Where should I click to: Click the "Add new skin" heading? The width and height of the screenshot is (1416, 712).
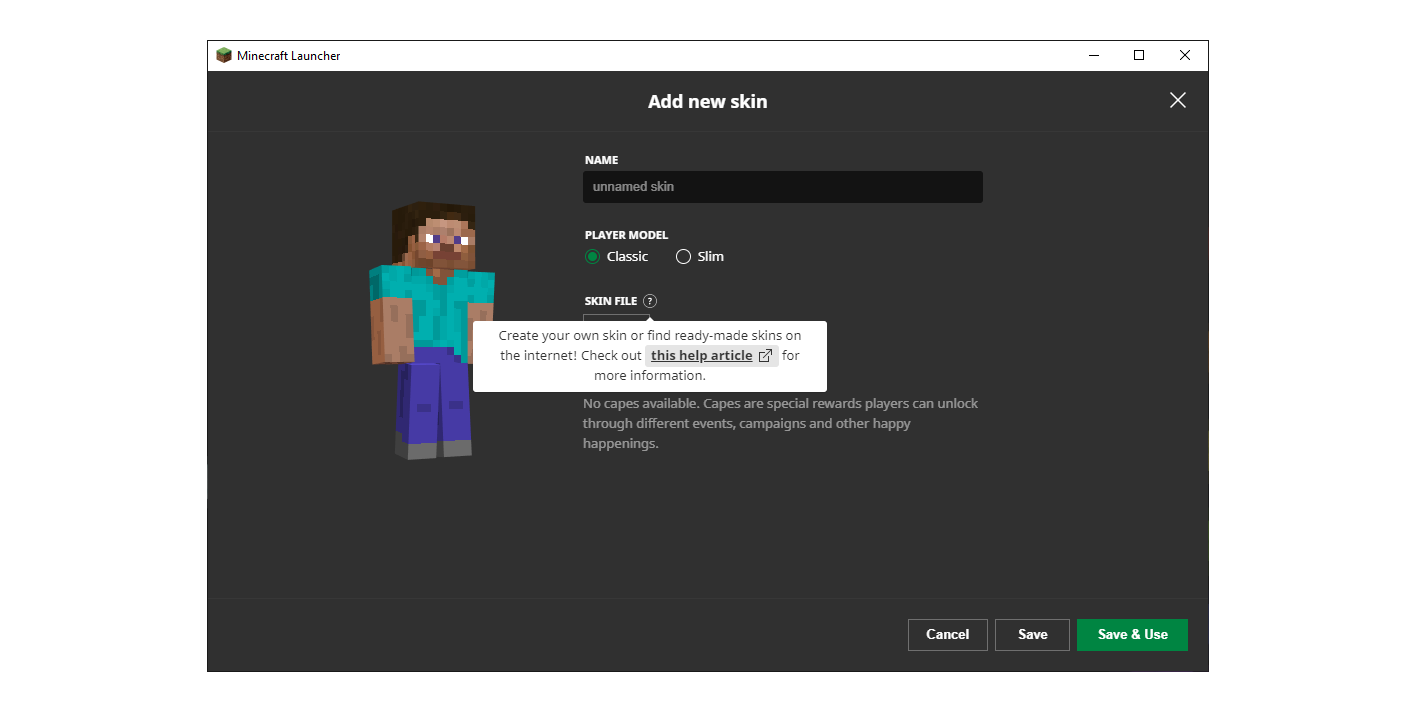(x=708, y=101)
